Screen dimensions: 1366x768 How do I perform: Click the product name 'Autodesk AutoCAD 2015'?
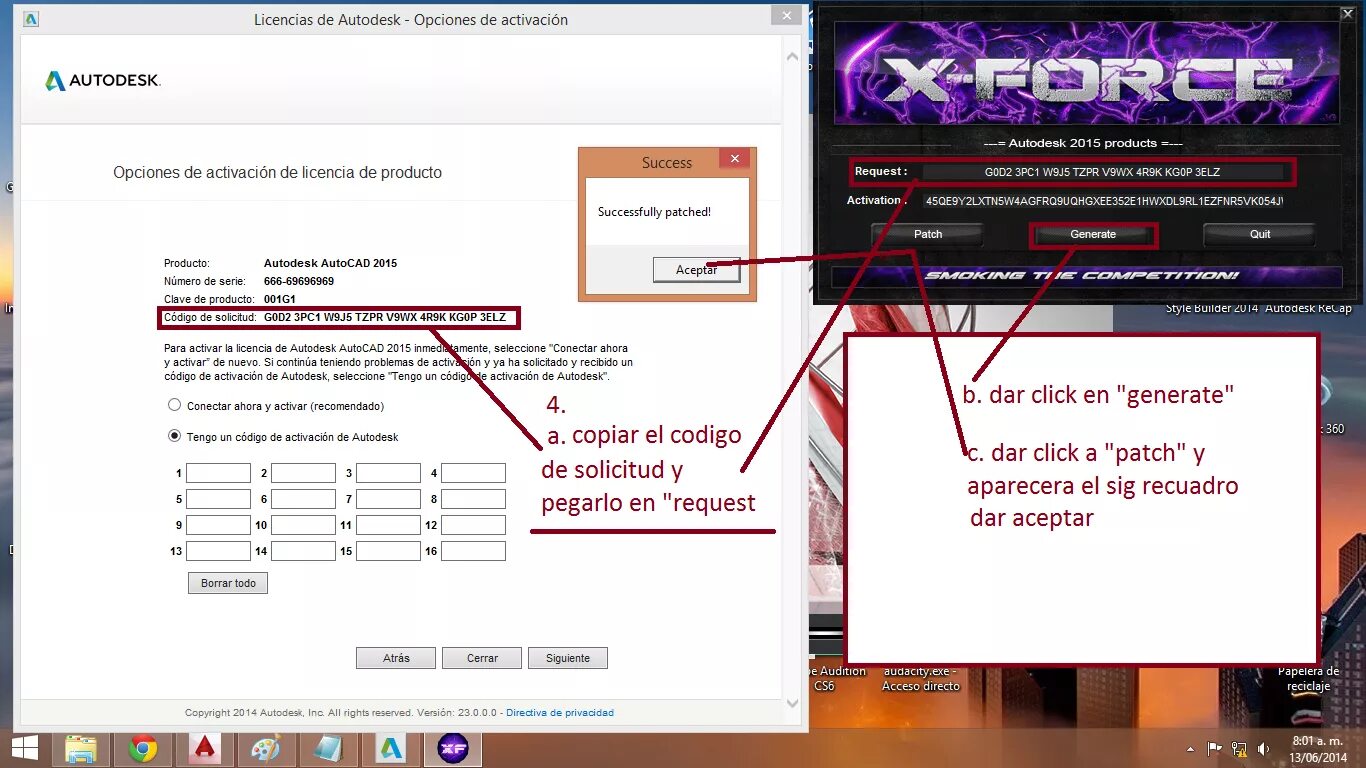(330, 263)
